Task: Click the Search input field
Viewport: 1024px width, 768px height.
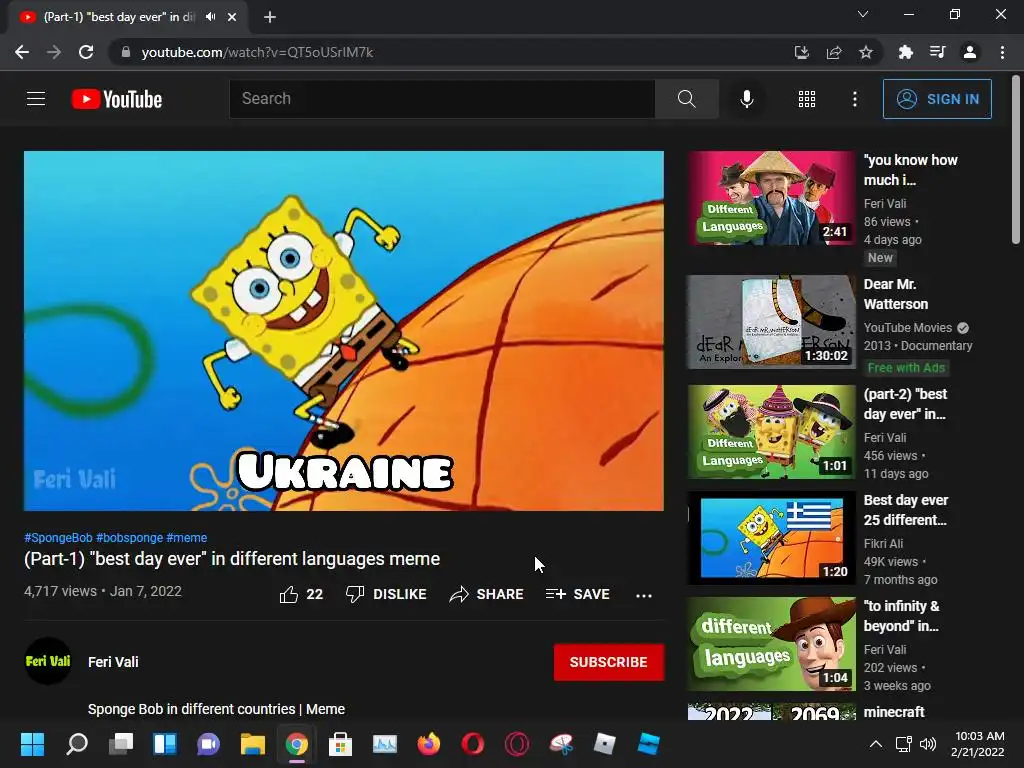Action: [x=442, y=99]
